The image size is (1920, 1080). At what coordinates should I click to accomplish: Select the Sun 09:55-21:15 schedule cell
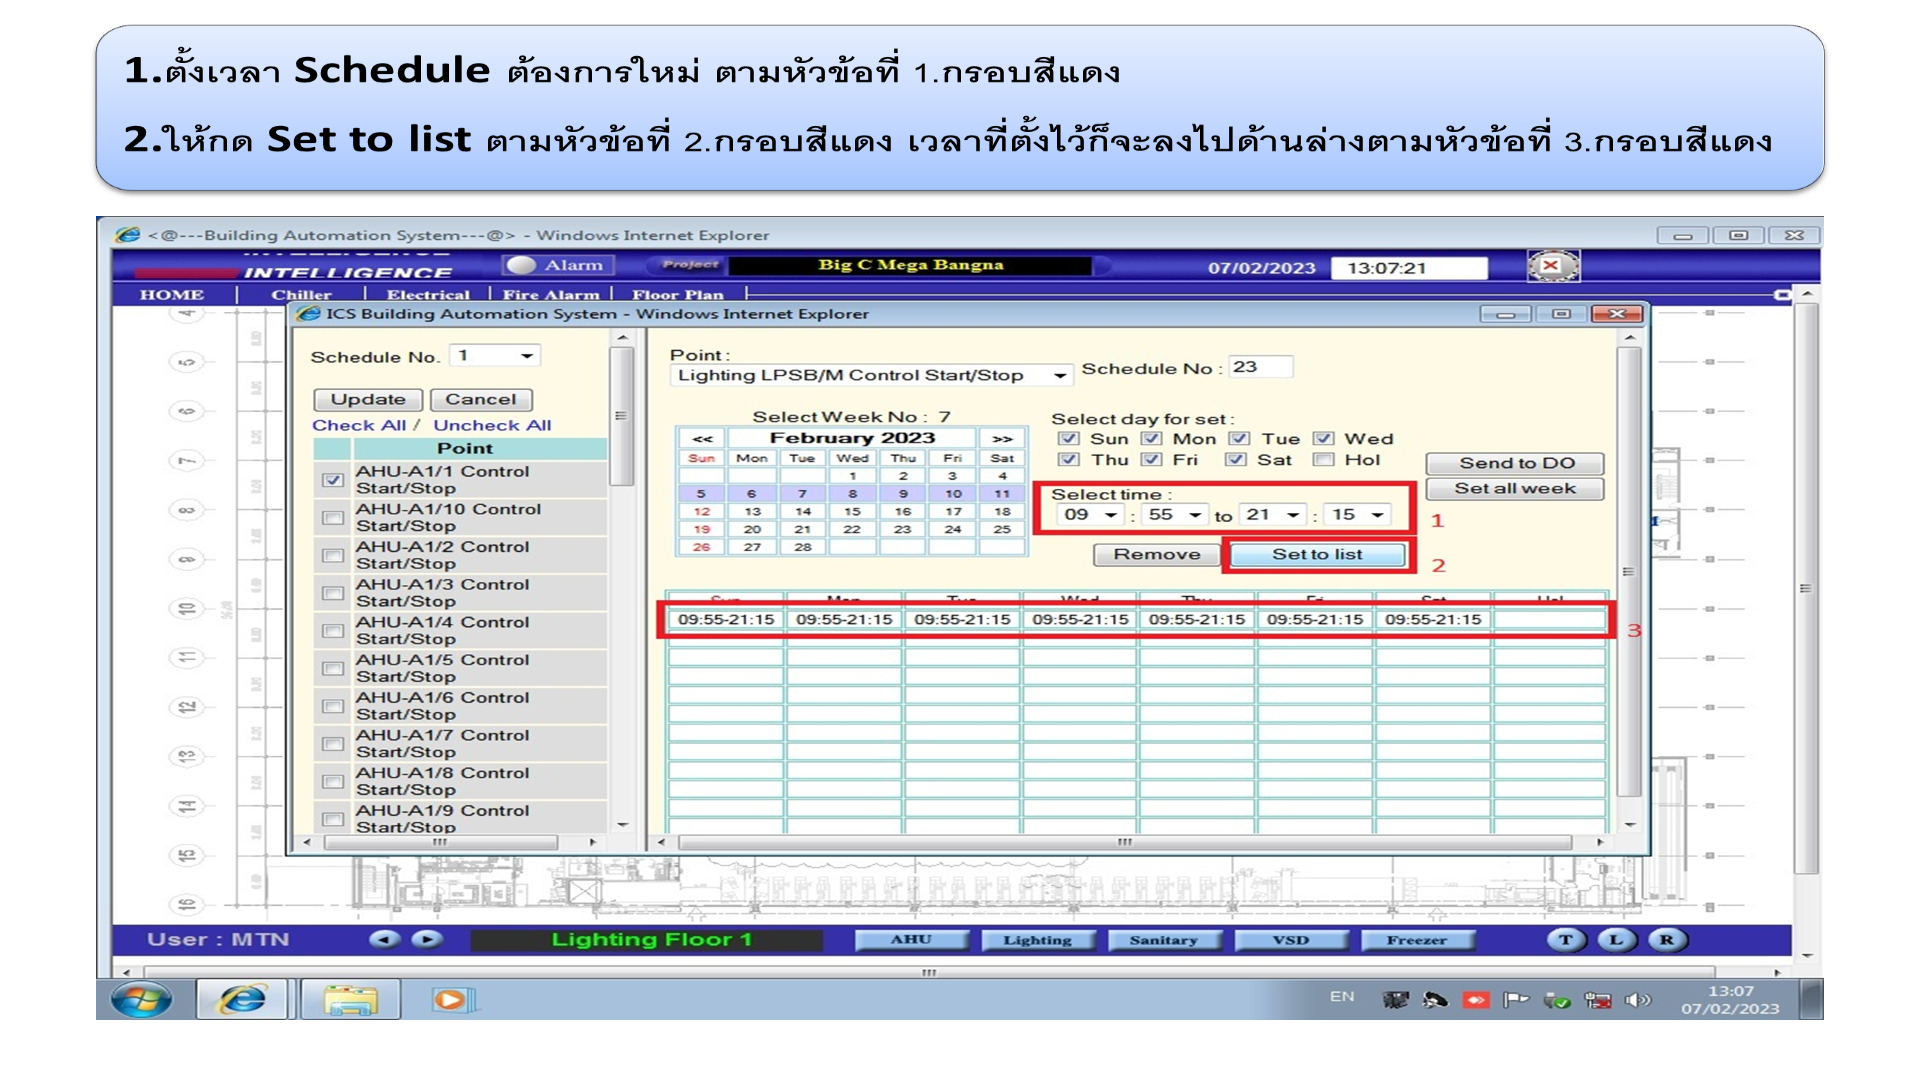[726, 620]
